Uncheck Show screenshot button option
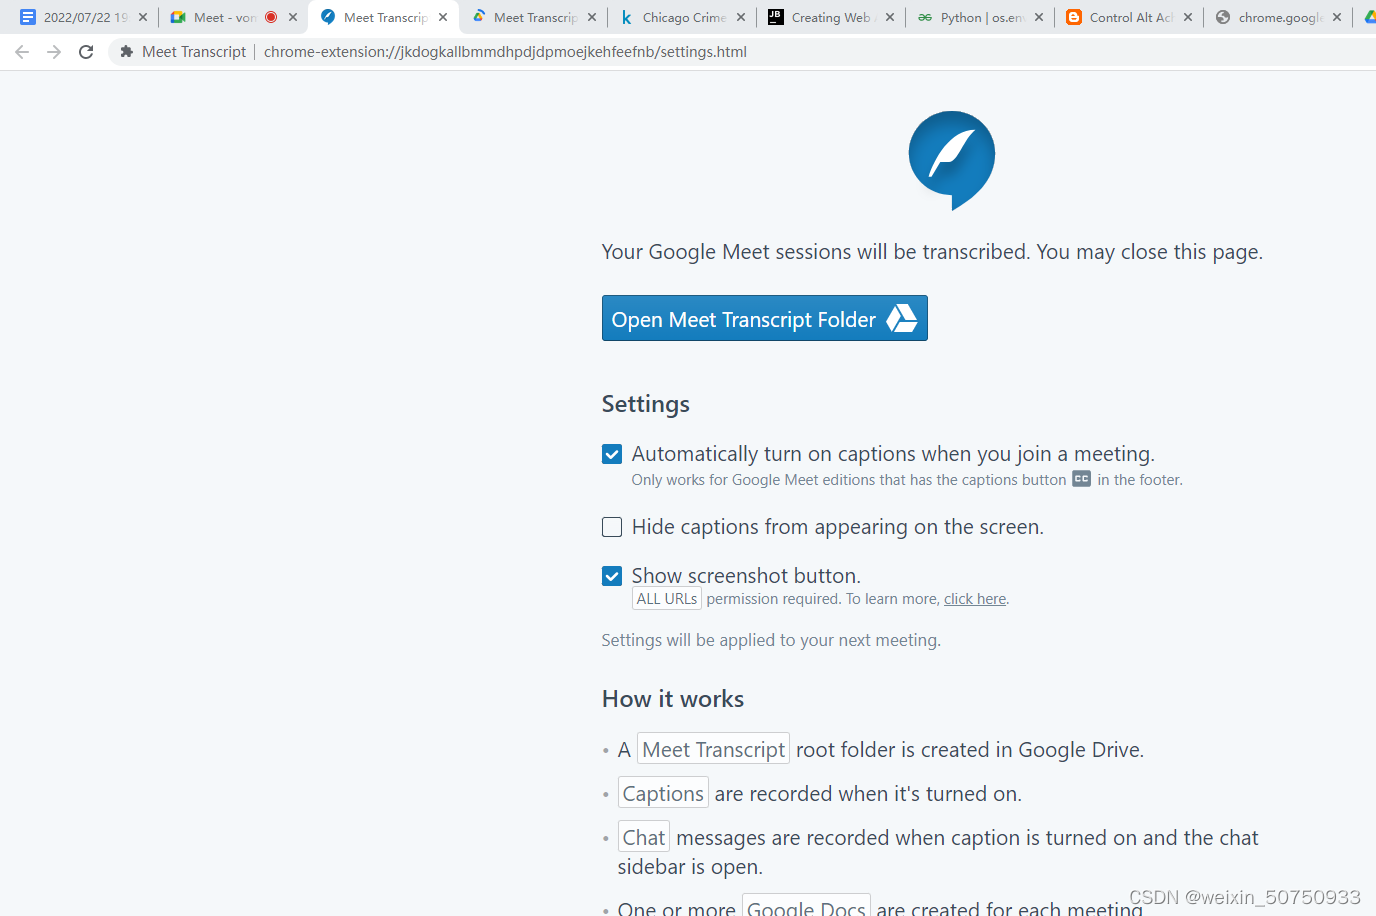The height and width of the screenshot is (916, 1376). [612, 576]
